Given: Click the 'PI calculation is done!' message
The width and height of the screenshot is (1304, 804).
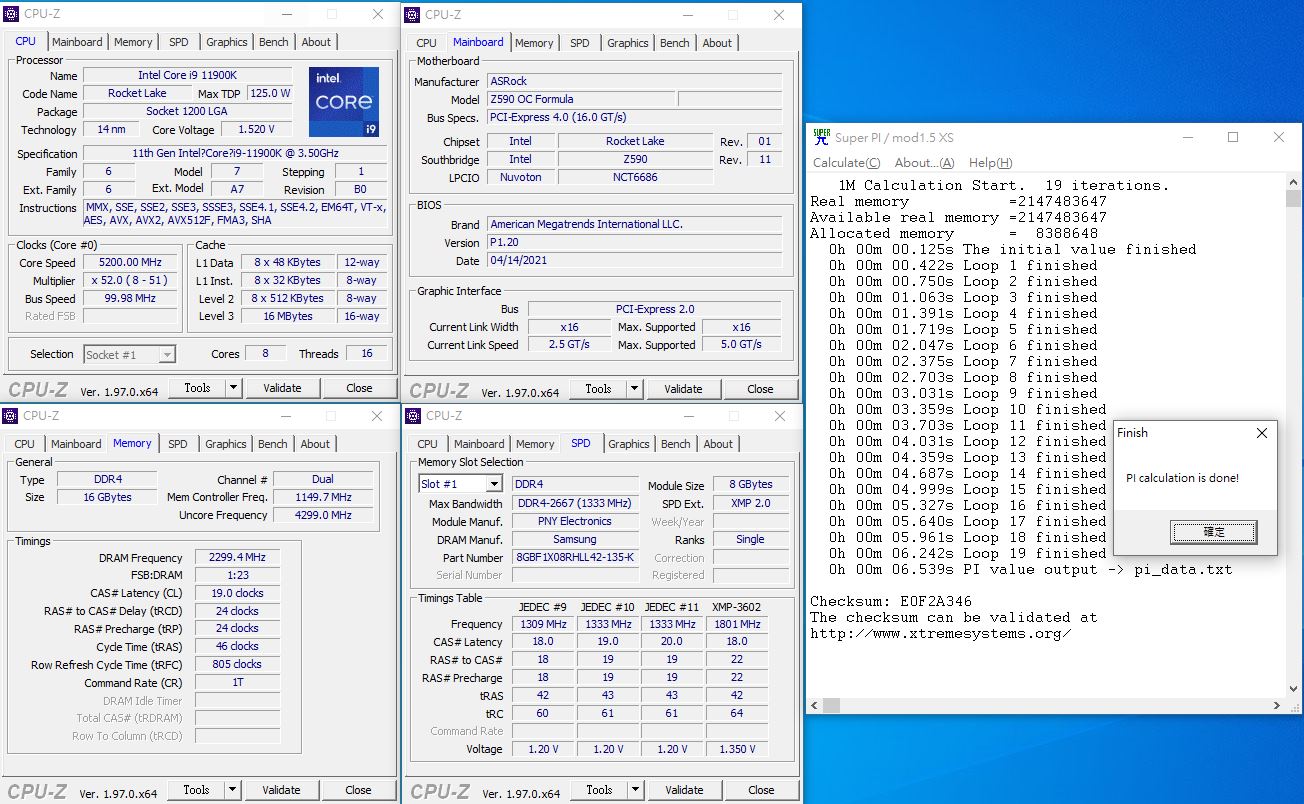Looking at the screenshot, I should 1182,478.
